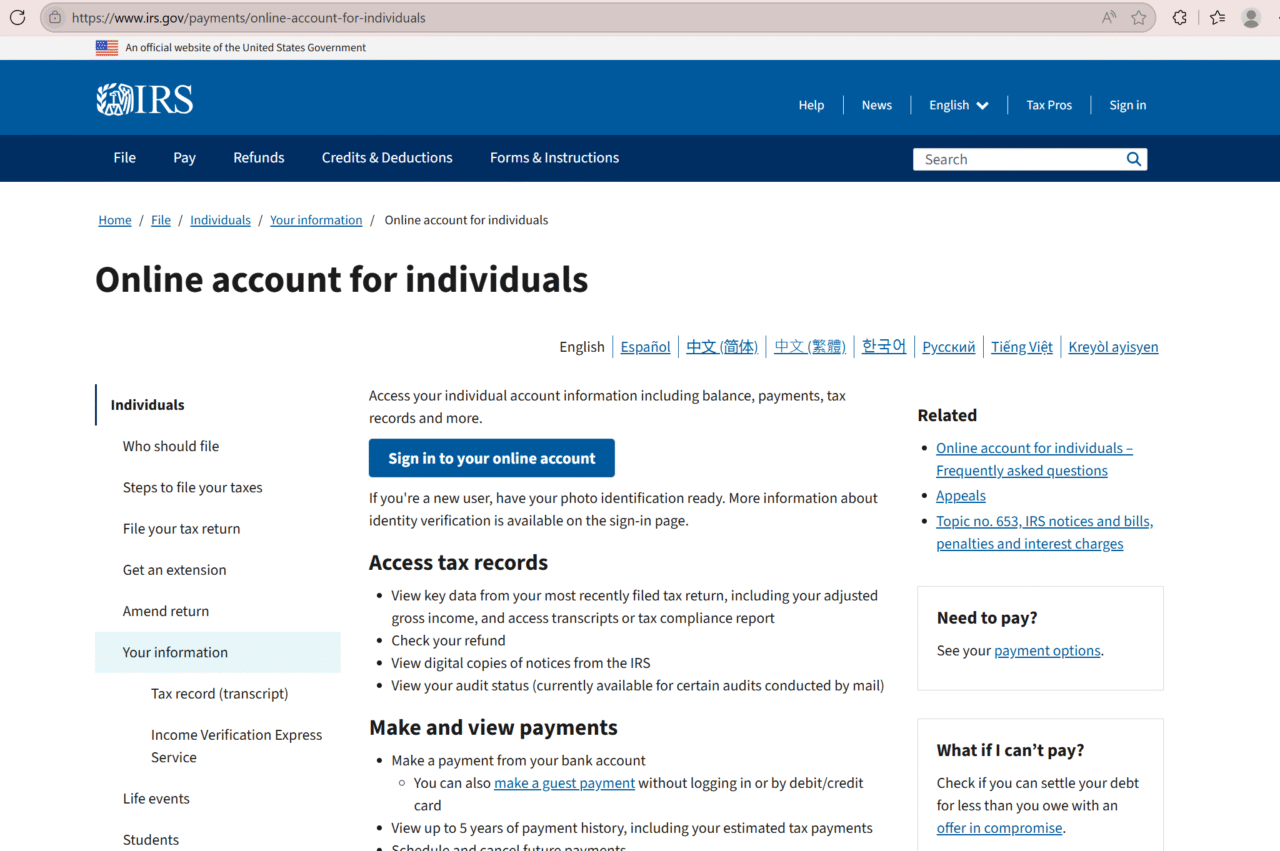
Task: Open the Pay menu
Action: coord(184,157)
